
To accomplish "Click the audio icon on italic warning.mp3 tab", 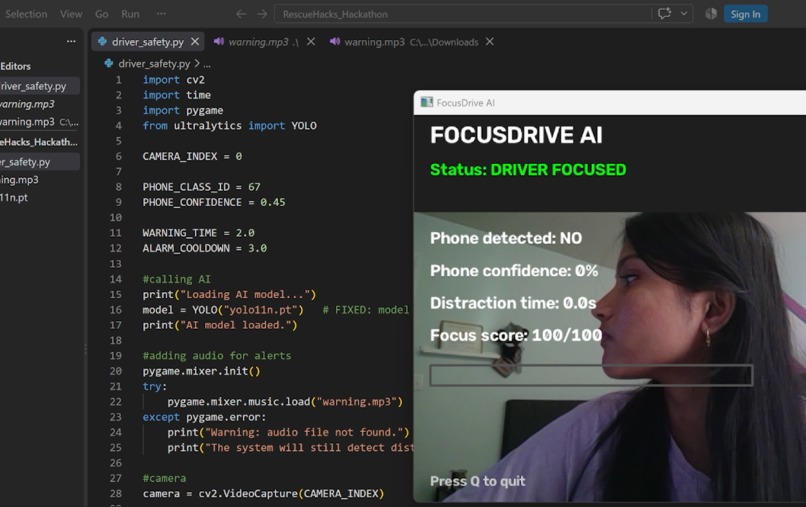I will [x=219, y=42].
